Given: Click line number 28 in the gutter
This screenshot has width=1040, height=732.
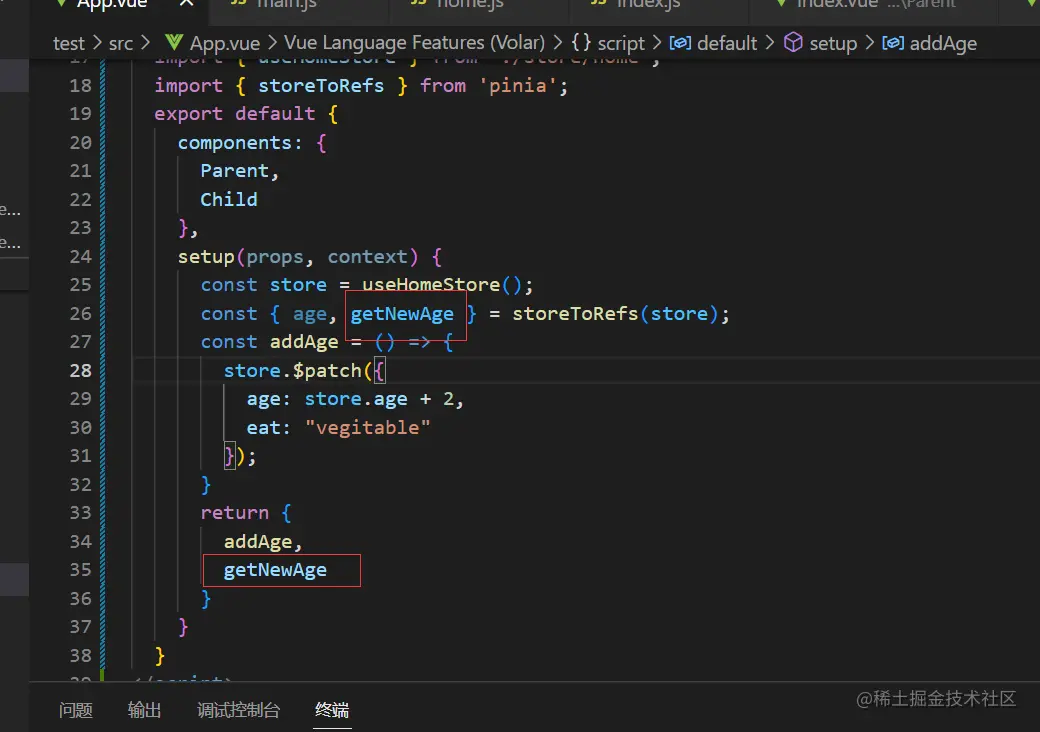Looking at the screenshot, I should click(80, 370).
